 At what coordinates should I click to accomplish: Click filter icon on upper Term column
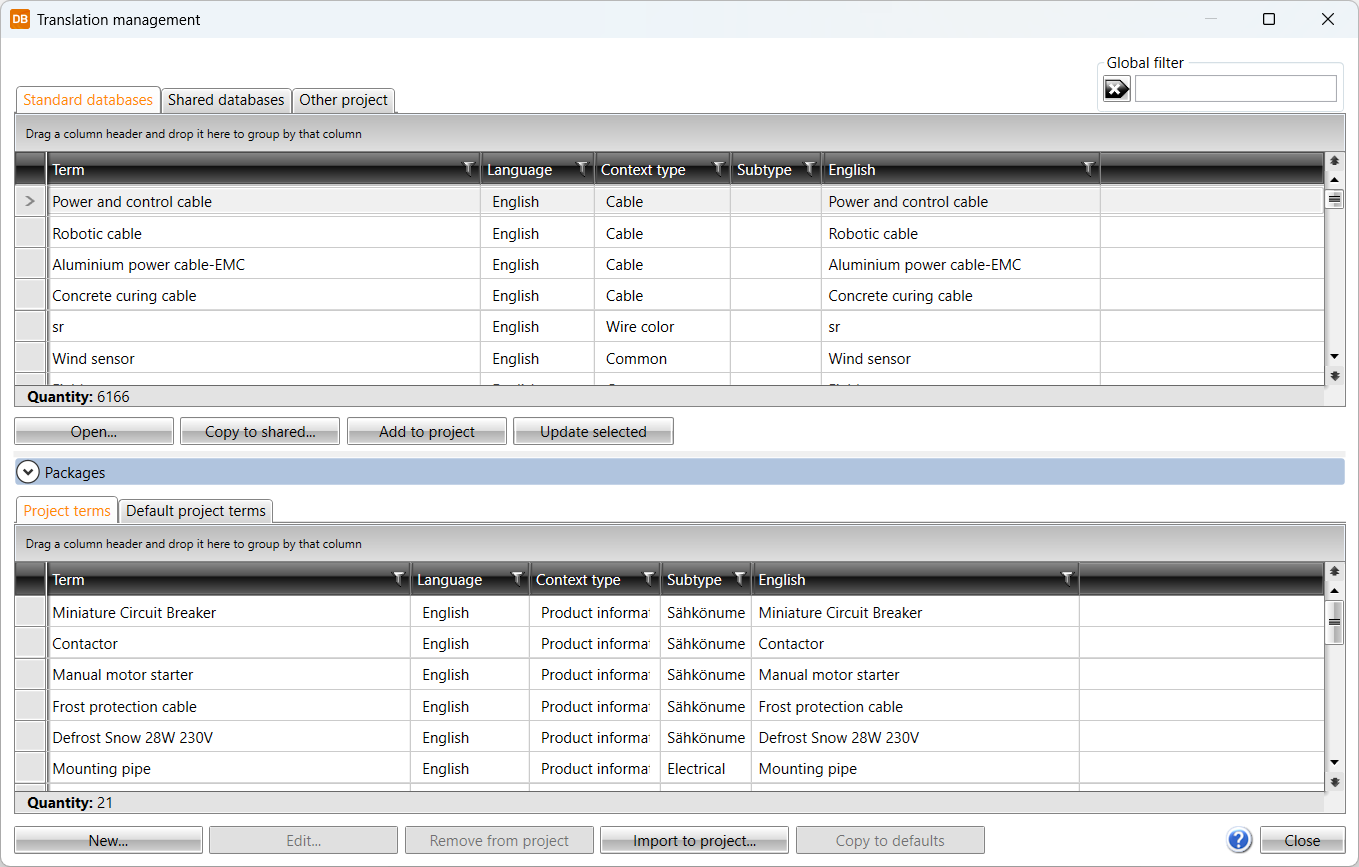click(x=468, y=169)
